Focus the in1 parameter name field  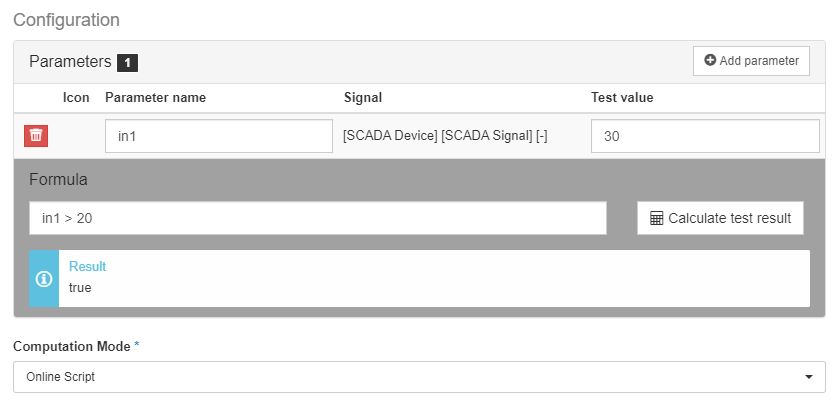click(x=218, y=137)
